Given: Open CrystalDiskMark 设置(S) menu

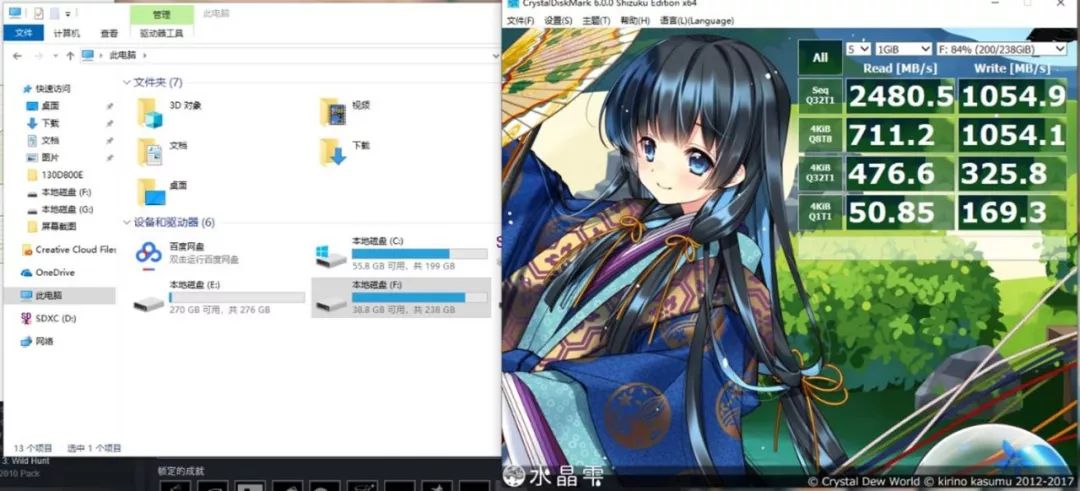Looking at the screenshot, I should [558, 21].
